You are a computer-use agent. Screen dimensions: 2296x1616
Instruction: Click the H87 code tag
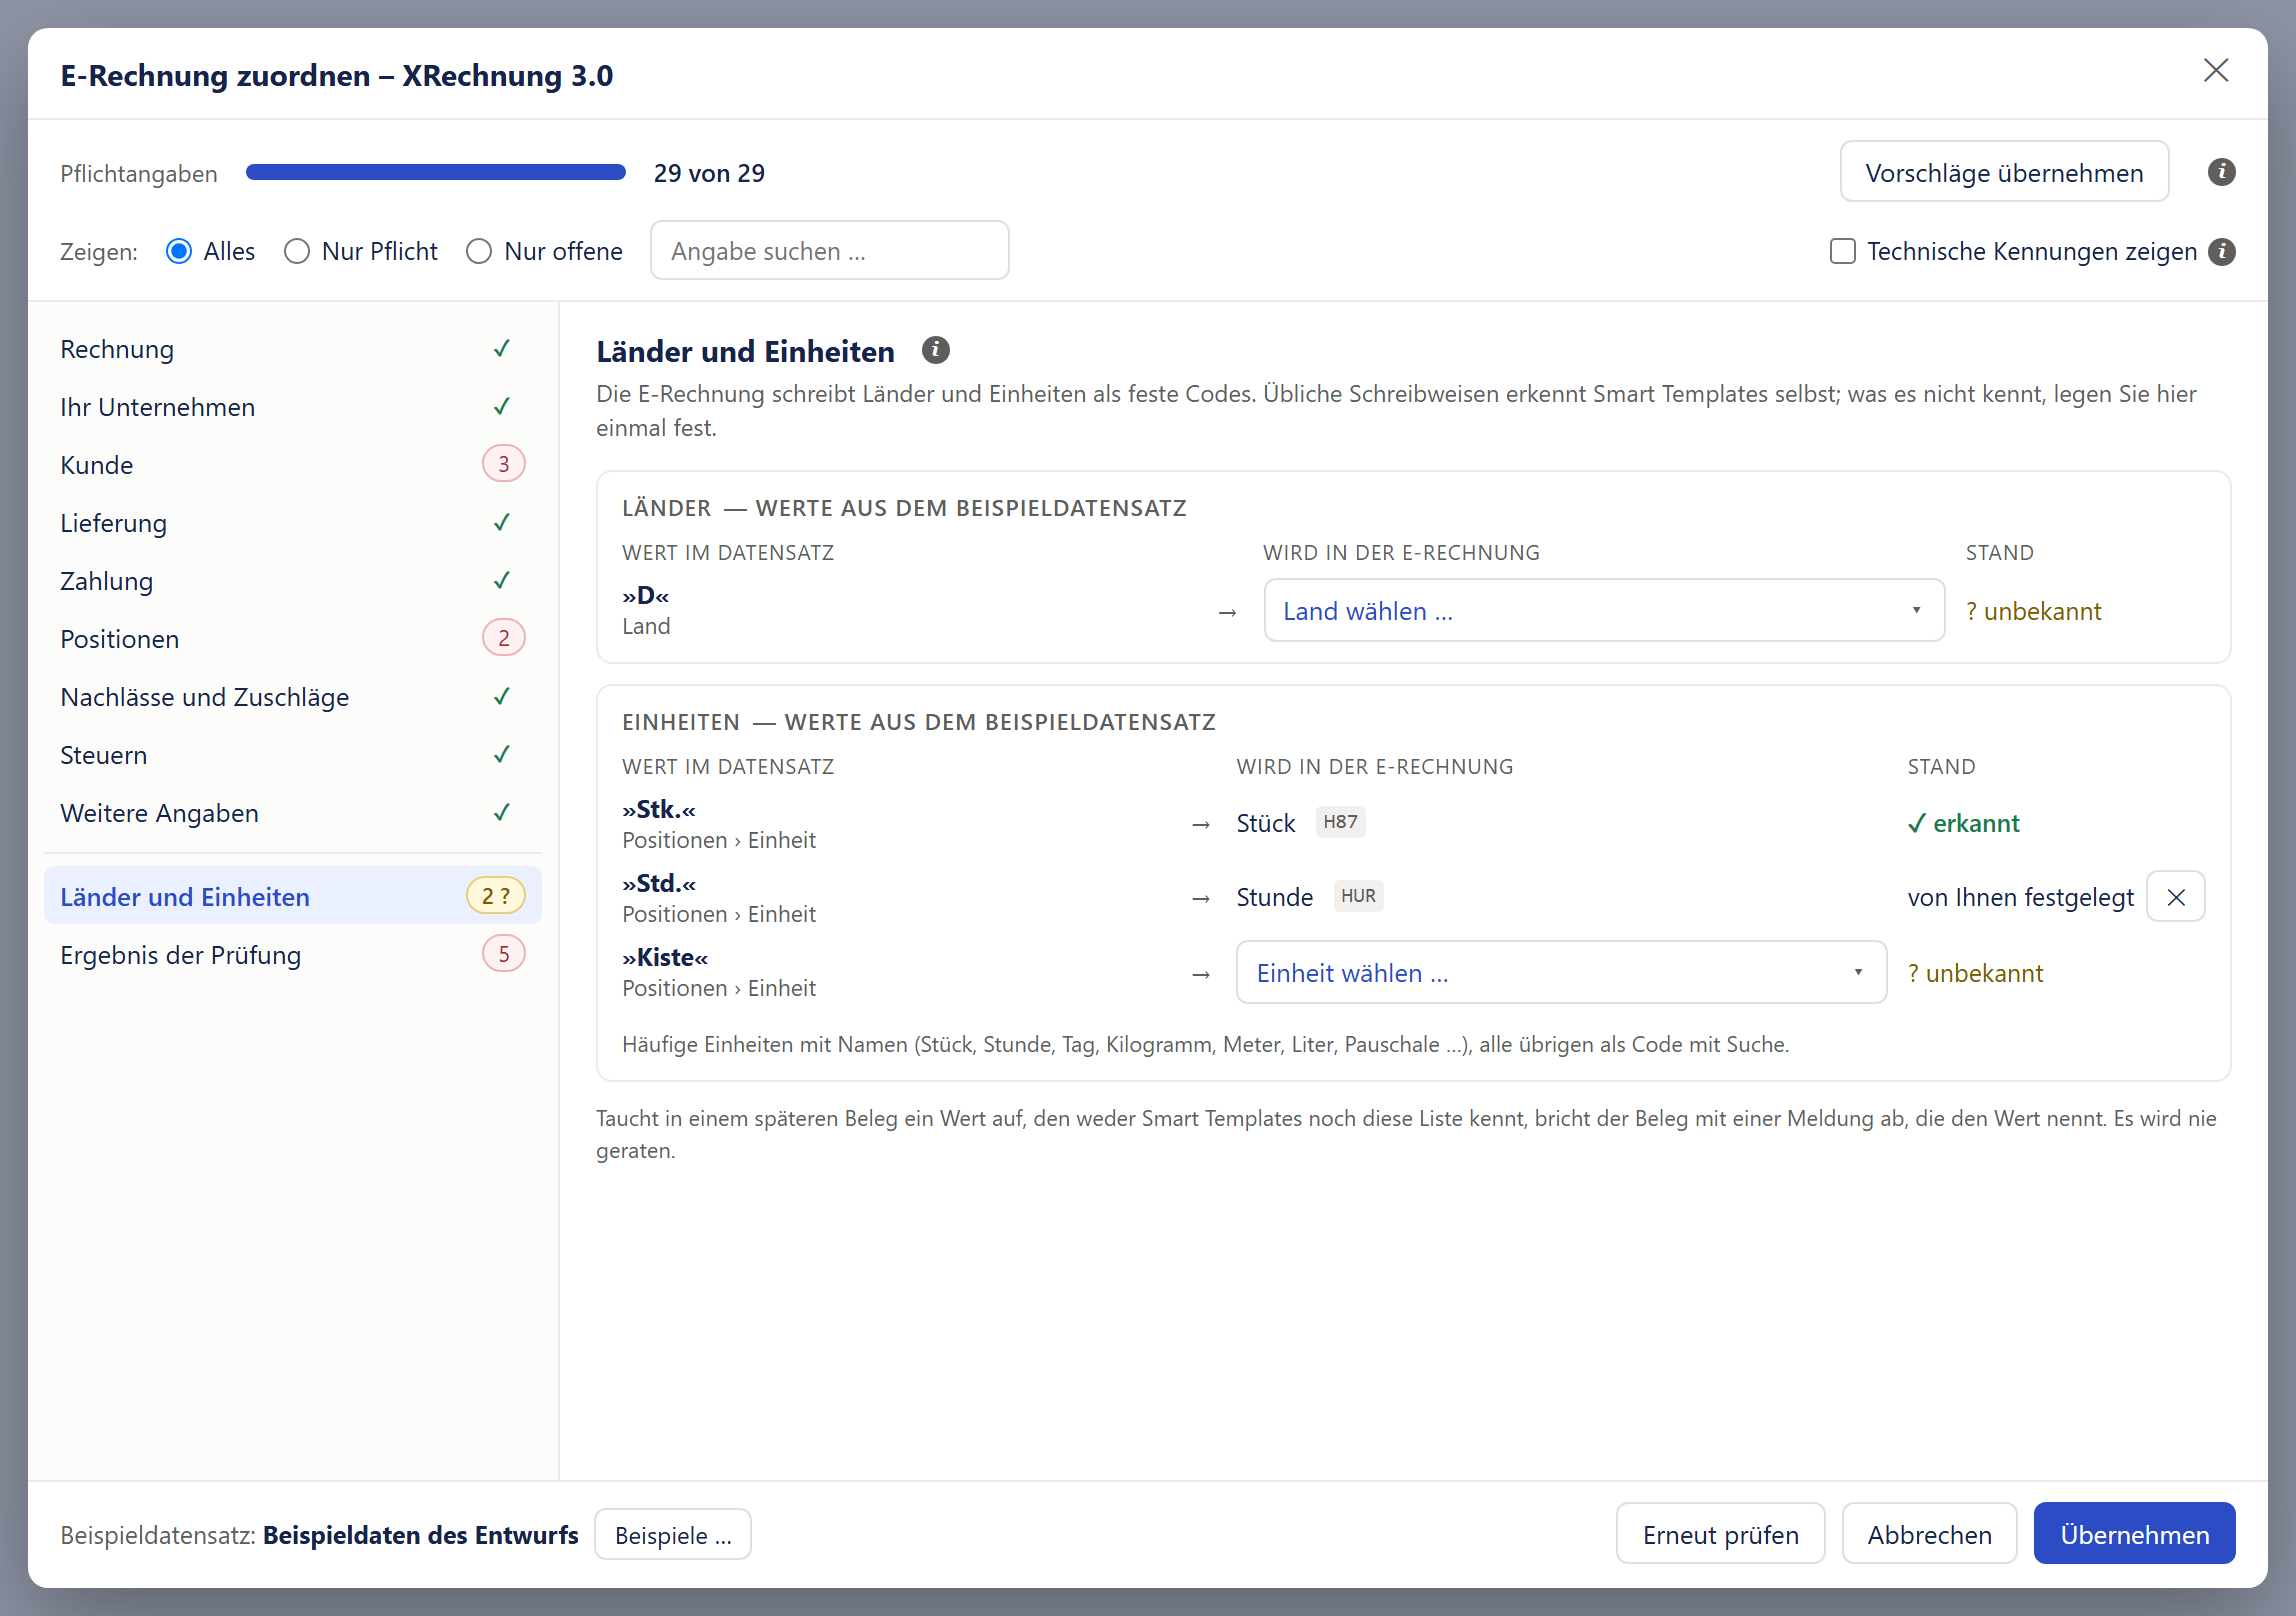point(1340,822)
